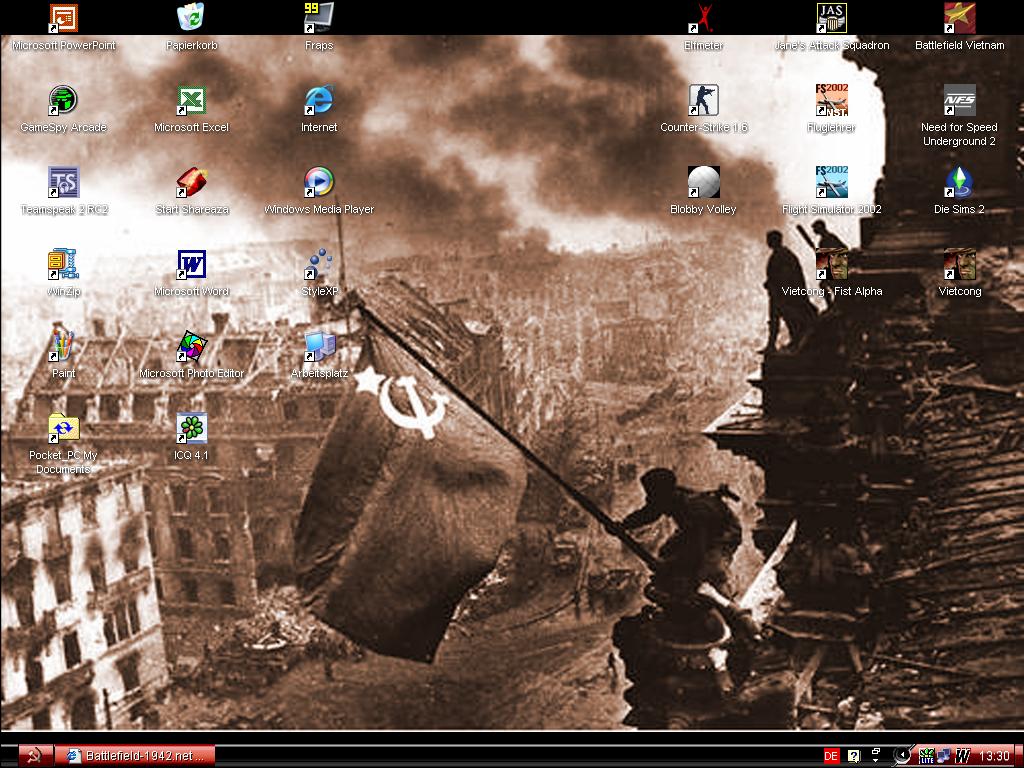Click the ICQ Lite tray icon

click(926, 756)
